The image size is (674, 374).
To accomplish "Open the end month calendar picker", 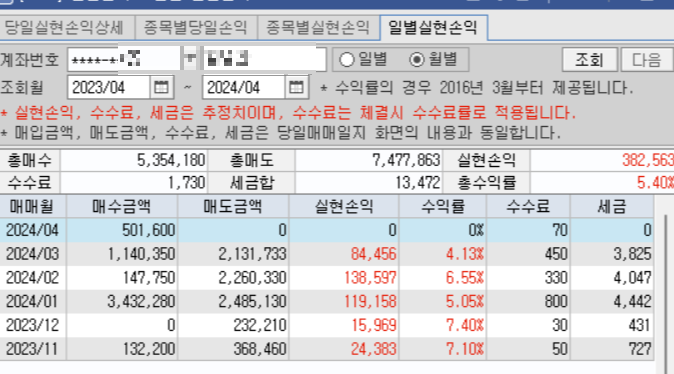I will pyautogui.click(x=296, y=88).
